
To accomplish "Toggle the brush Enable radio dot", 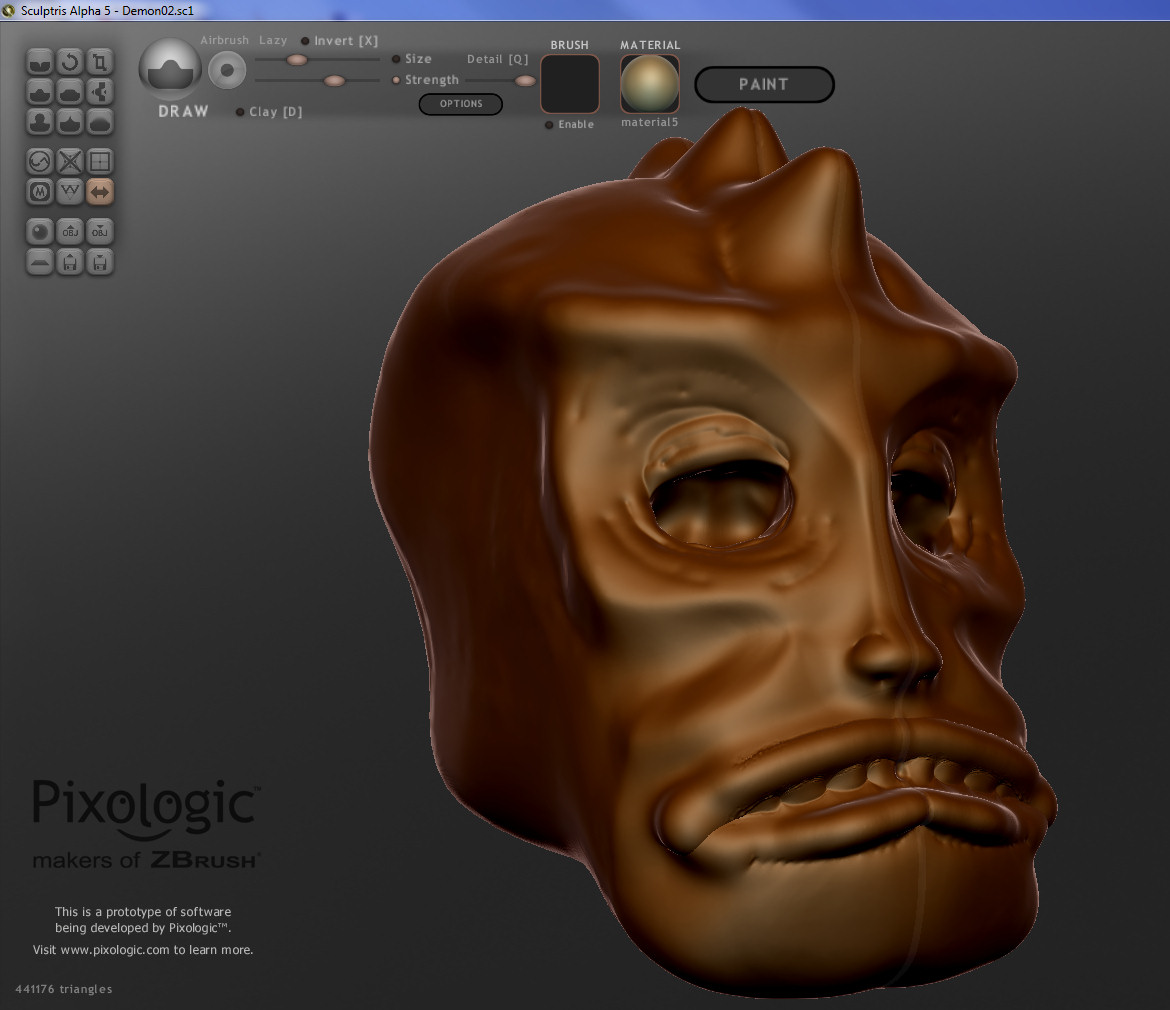I will tap(549, 125).
